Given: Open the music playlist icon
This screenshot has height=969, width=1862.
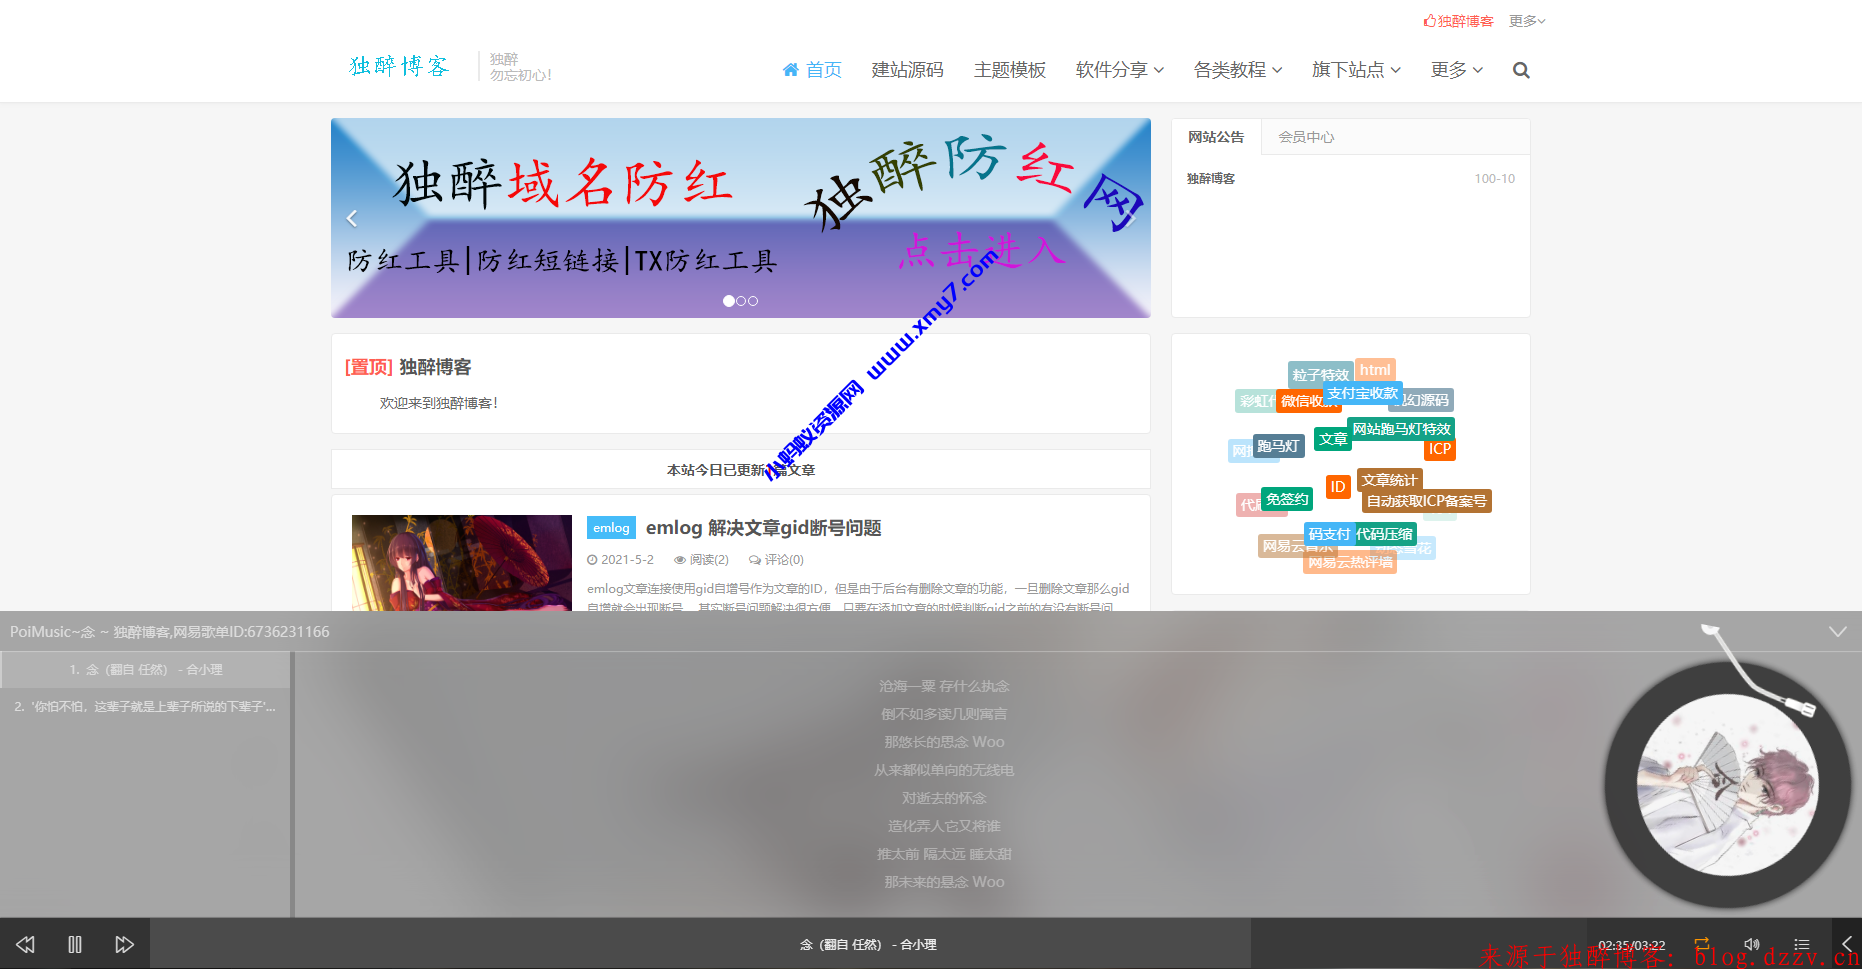Looking at the screenshot, I should [1801, 943].
